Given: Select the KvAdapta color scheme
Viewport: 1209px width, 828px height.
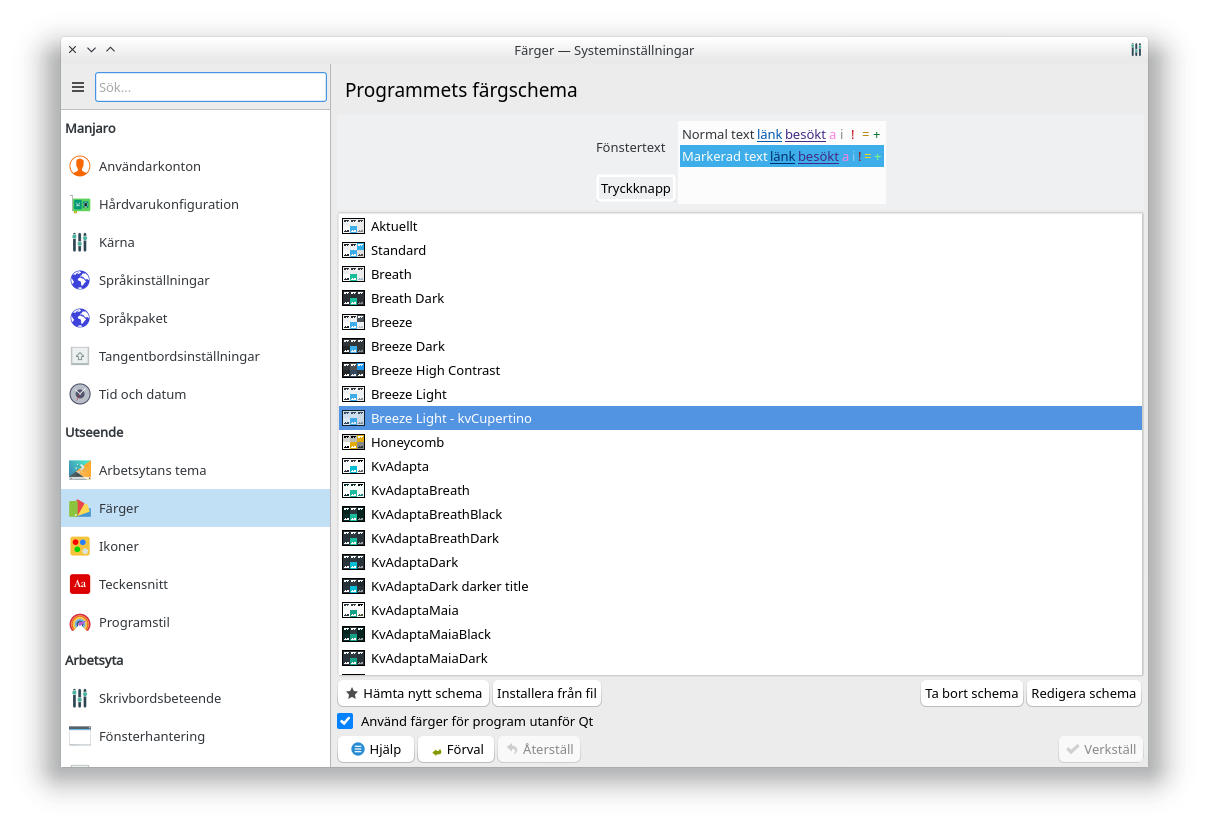Looking at the screenshot, I should click(740, 466).
